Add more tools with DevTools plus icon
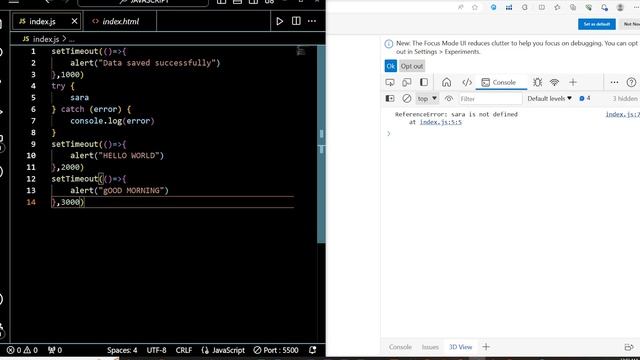Viewport: 640px width, 360px height. tap(573, 82)
